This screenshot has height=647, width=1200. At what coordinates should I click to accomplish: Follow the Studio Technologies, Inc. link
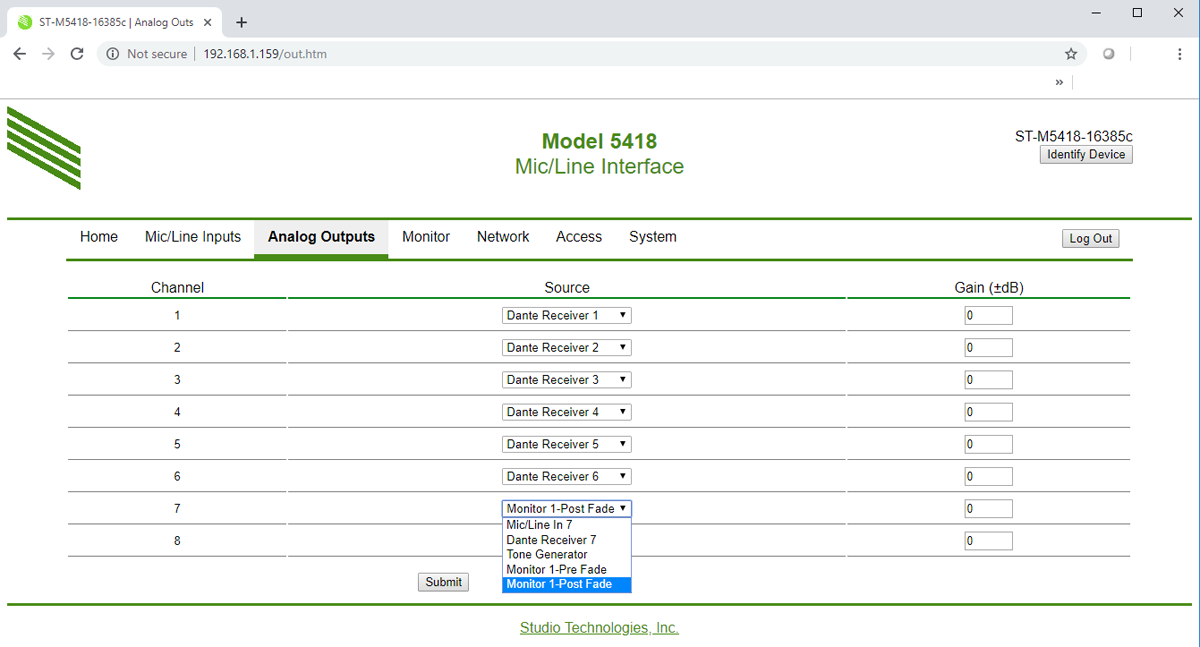coord(599,628)
